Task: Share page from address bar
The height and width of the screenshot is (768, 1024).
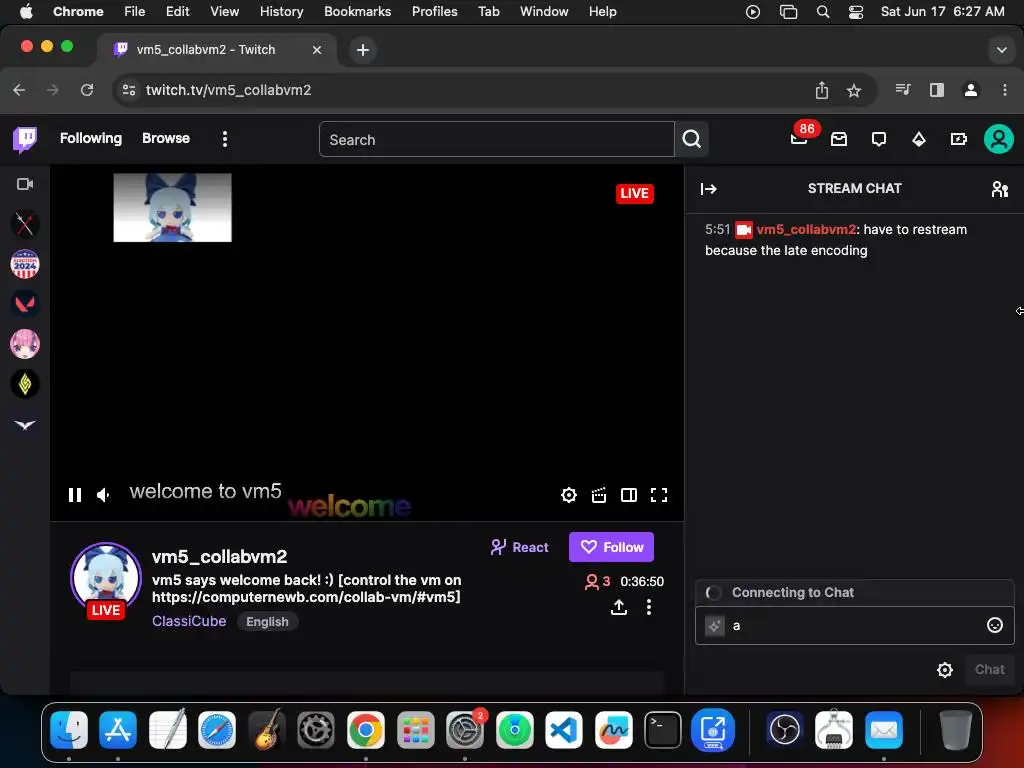Action: pos(822,90)
